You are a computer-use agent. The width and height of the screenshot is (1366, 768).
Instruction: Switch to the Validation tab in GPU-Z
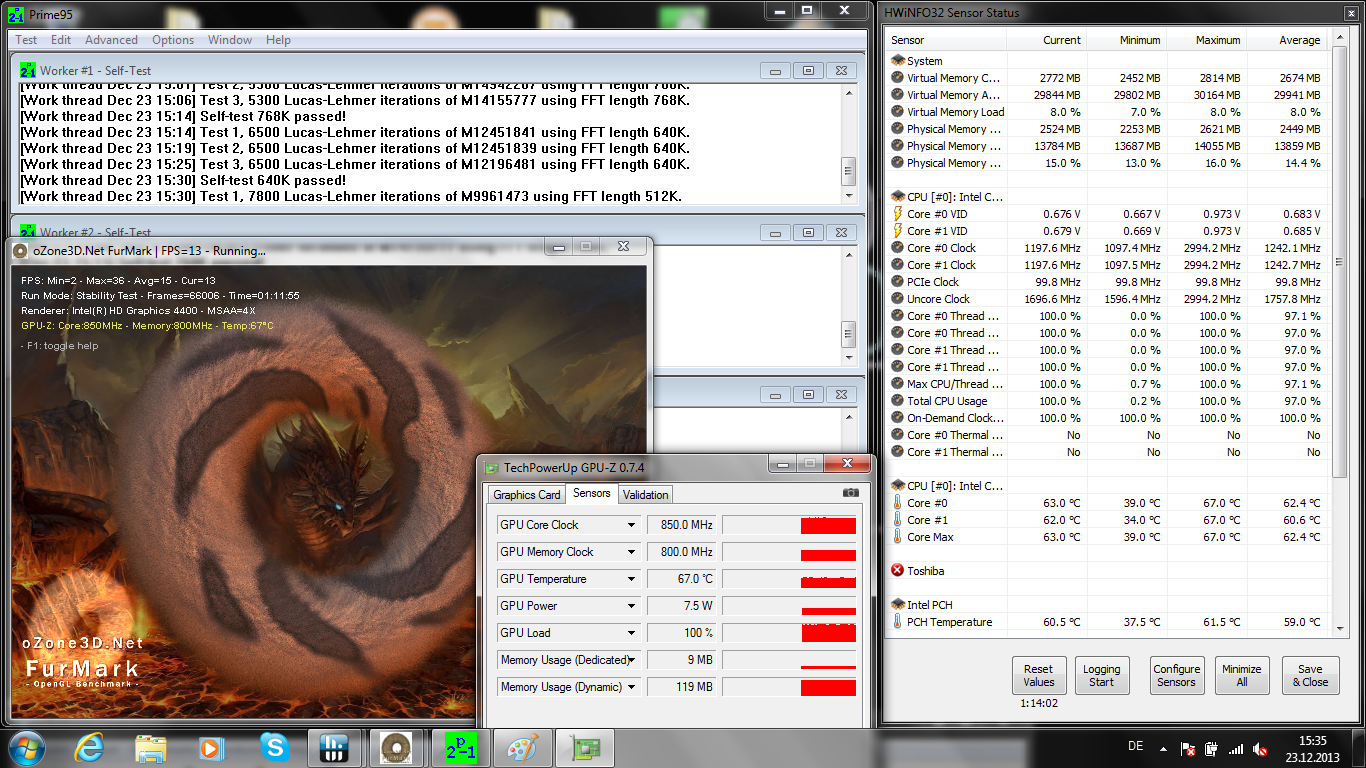645,495
